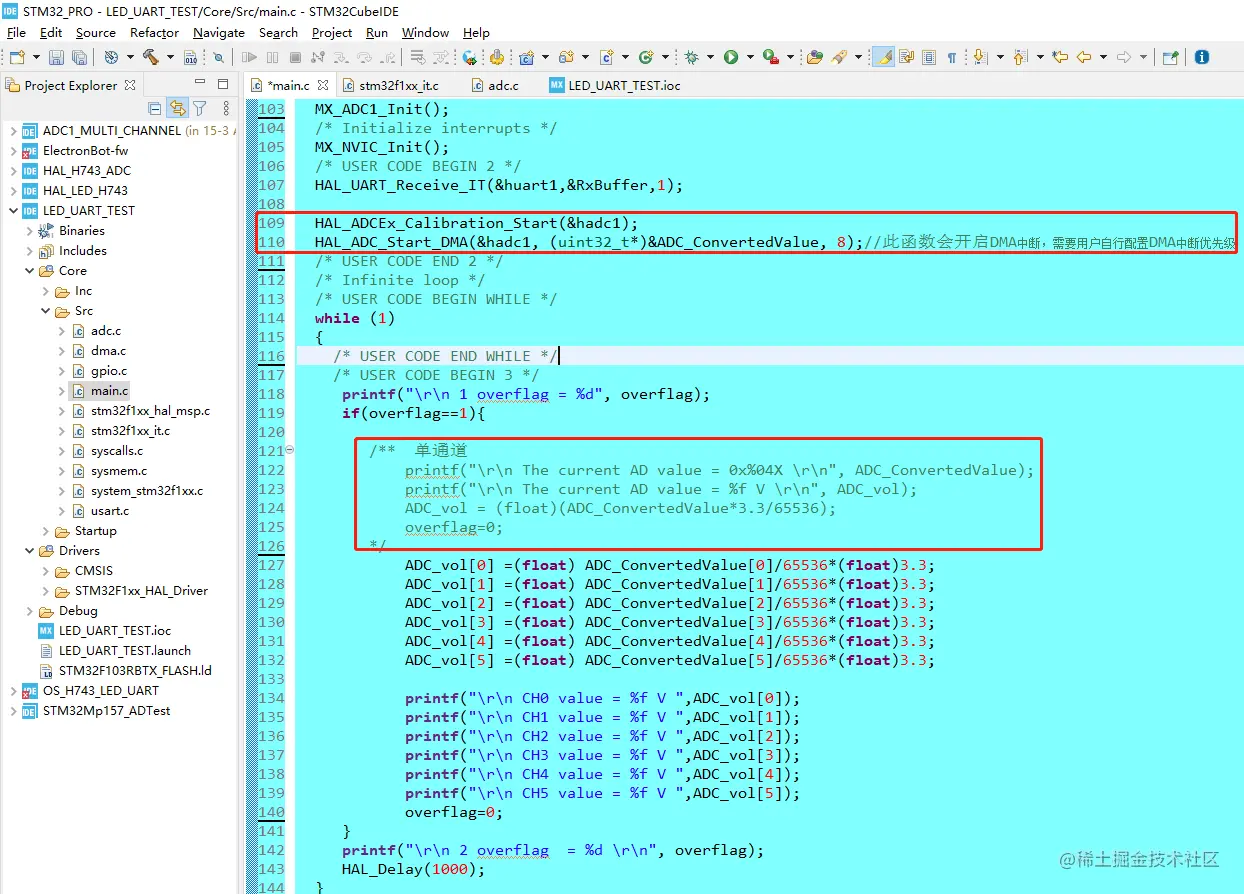Maximize the Project Explorer panel
This screenshot has height=894, width=1244.
[222, 85]
